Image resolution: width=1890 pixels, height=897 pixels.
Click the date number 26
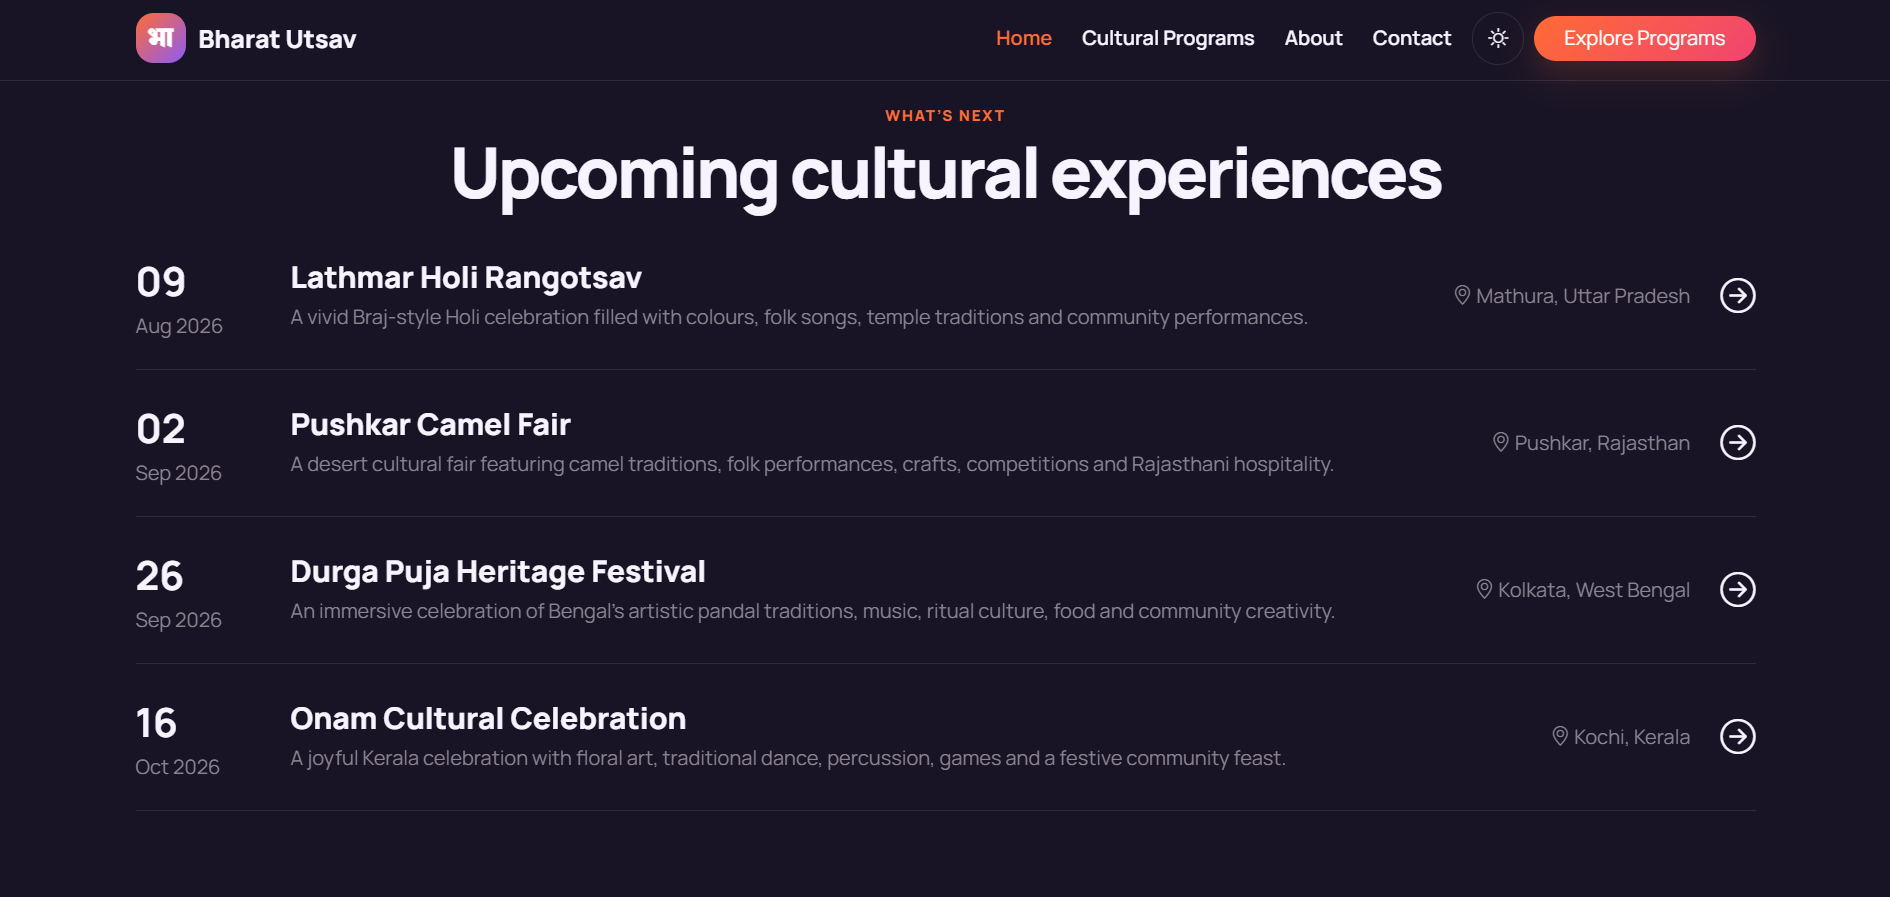[160, 576]
